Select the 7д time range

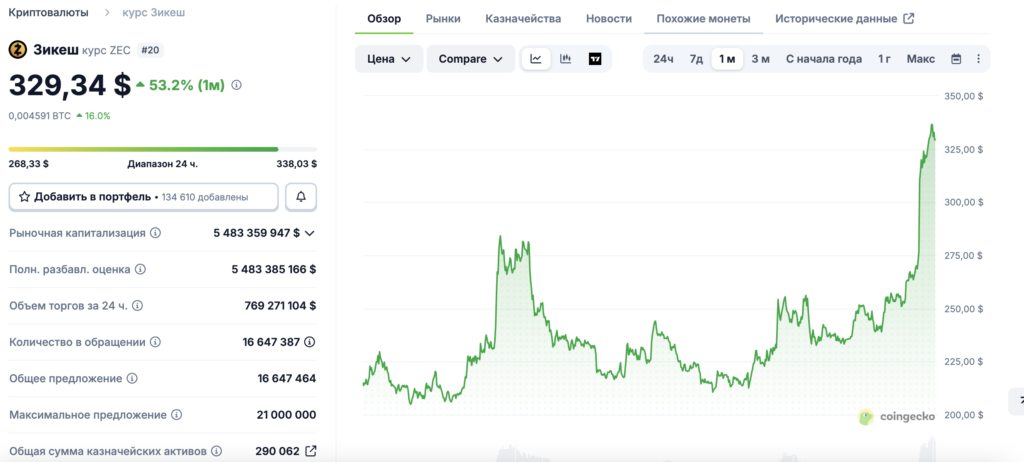[696, 59]
